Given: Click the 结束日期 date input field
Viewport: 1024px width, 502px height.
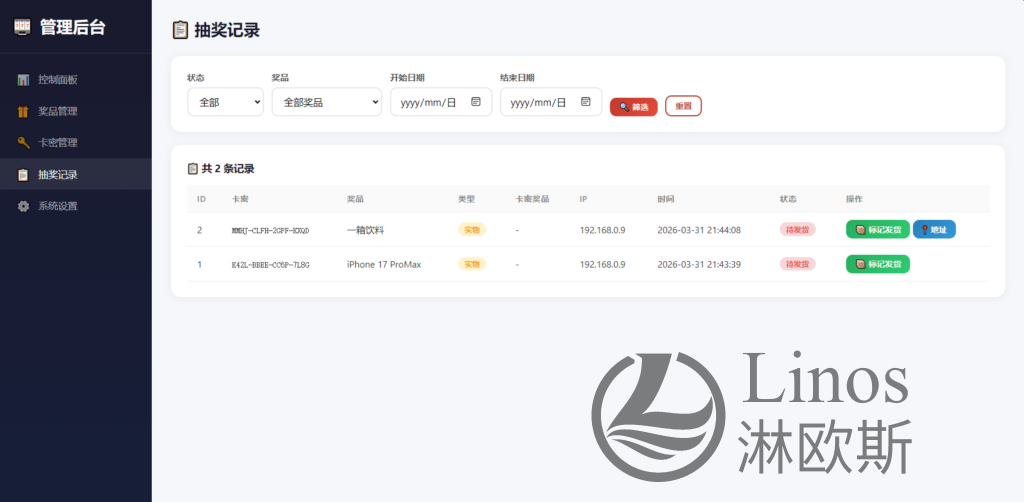Looking at the screenshot, I should coord(551,102).
